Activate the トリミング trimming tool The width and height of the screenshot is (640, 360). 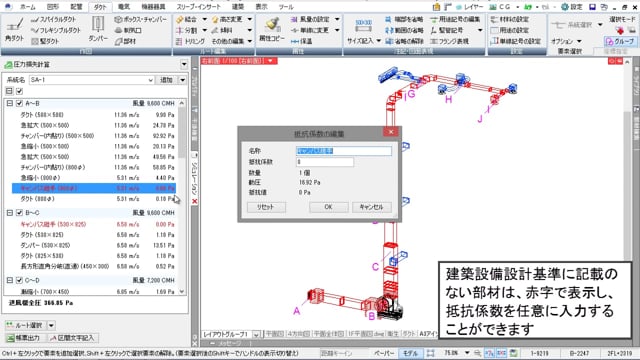(x=190, y=41)
